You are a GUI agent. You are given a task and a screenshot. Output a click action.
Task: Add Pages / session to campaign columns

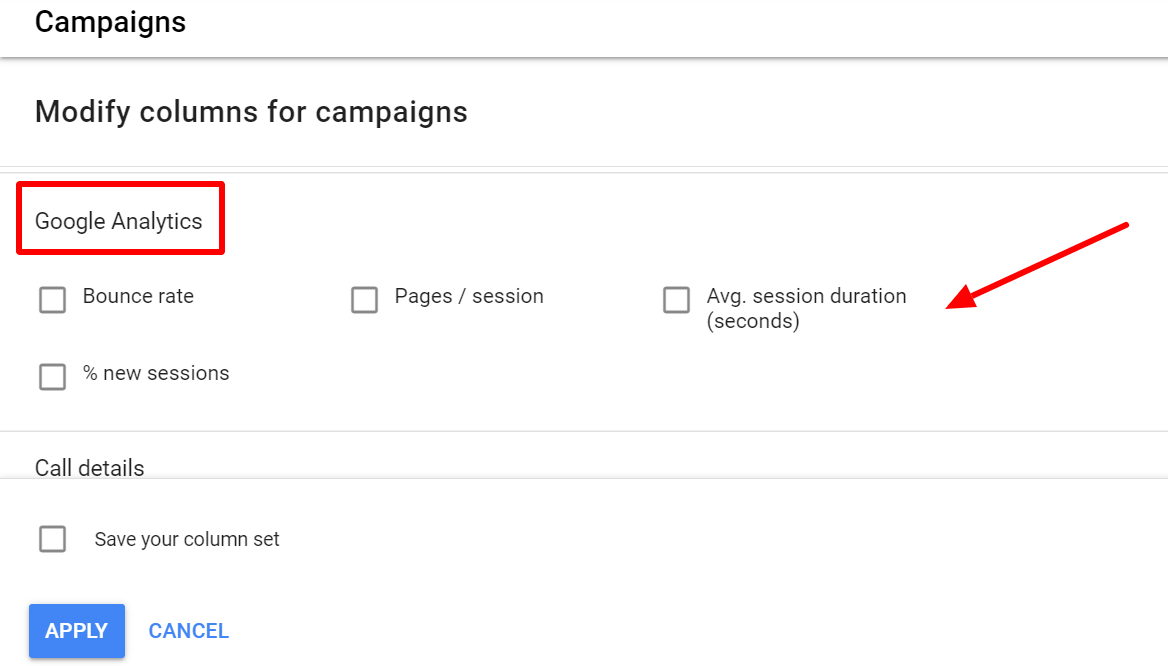(364, 300)
